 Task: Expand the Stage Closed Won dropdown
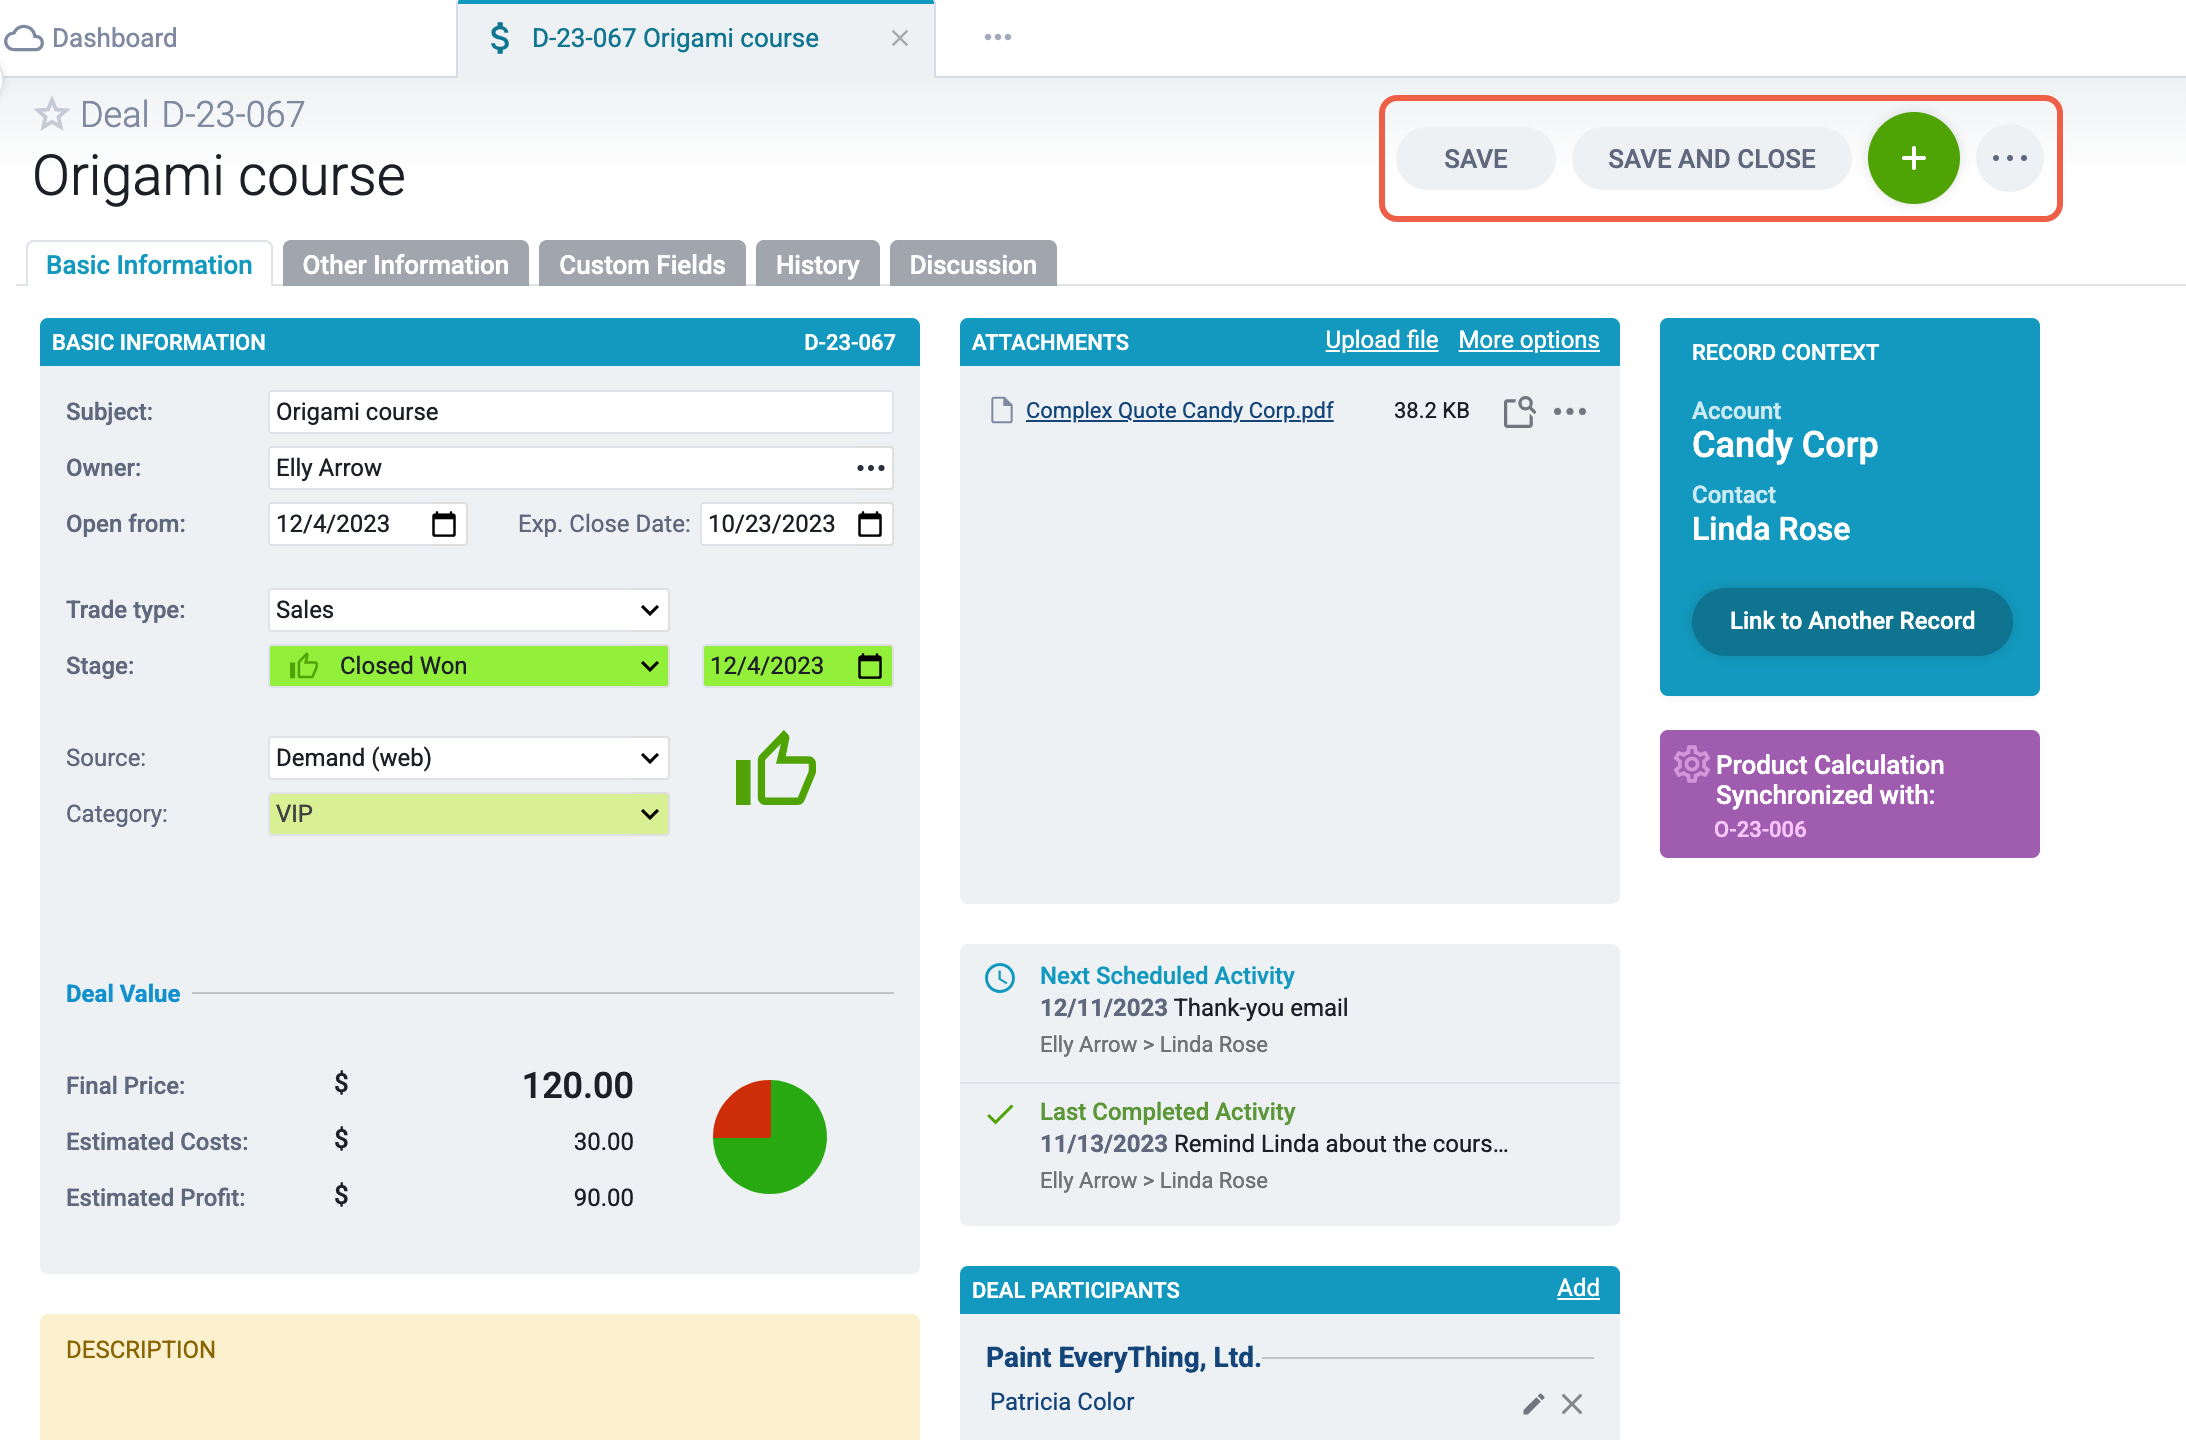tap(650, 666)
